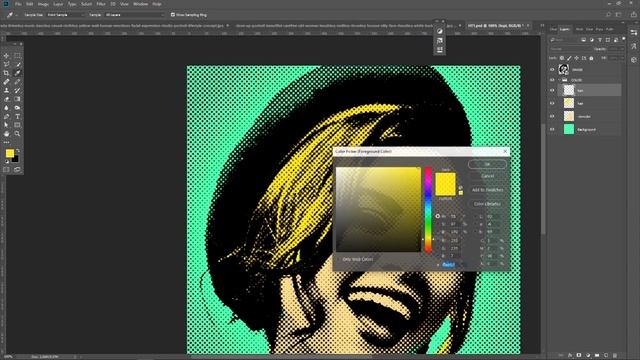Open Color Libraries from Color Picker
This screenshot has width=640, height=360.
(x=487, y=204)
